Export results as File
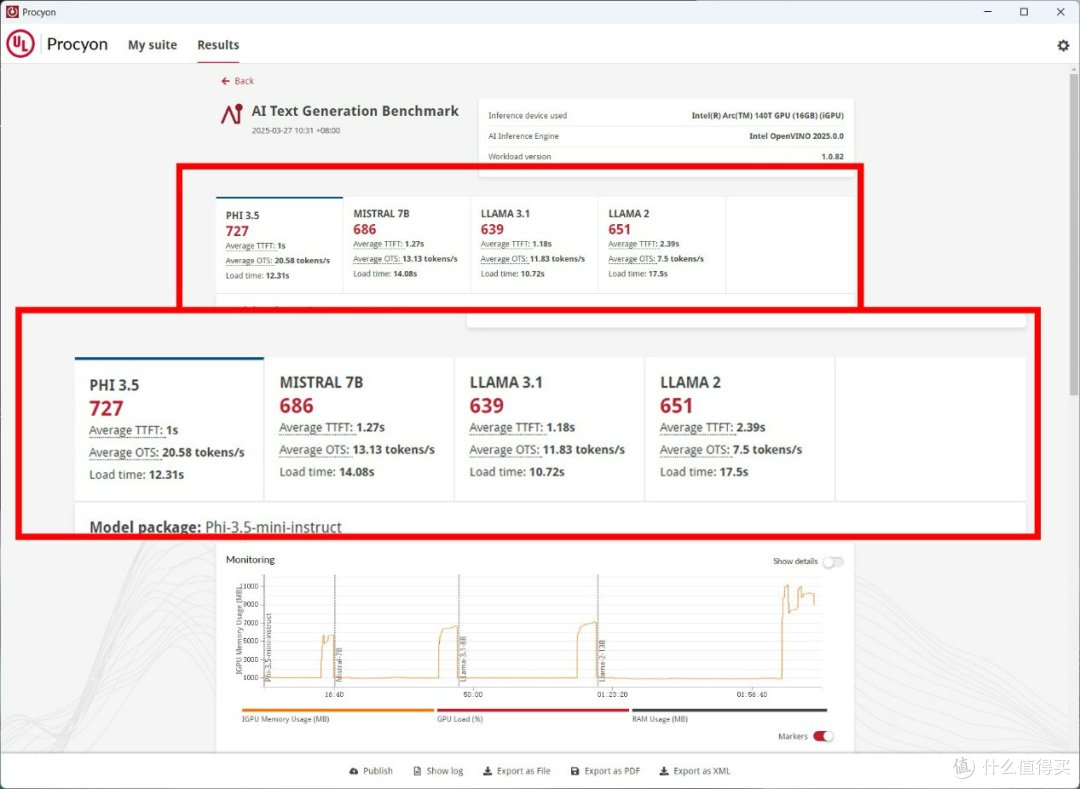 coord(516,771)
